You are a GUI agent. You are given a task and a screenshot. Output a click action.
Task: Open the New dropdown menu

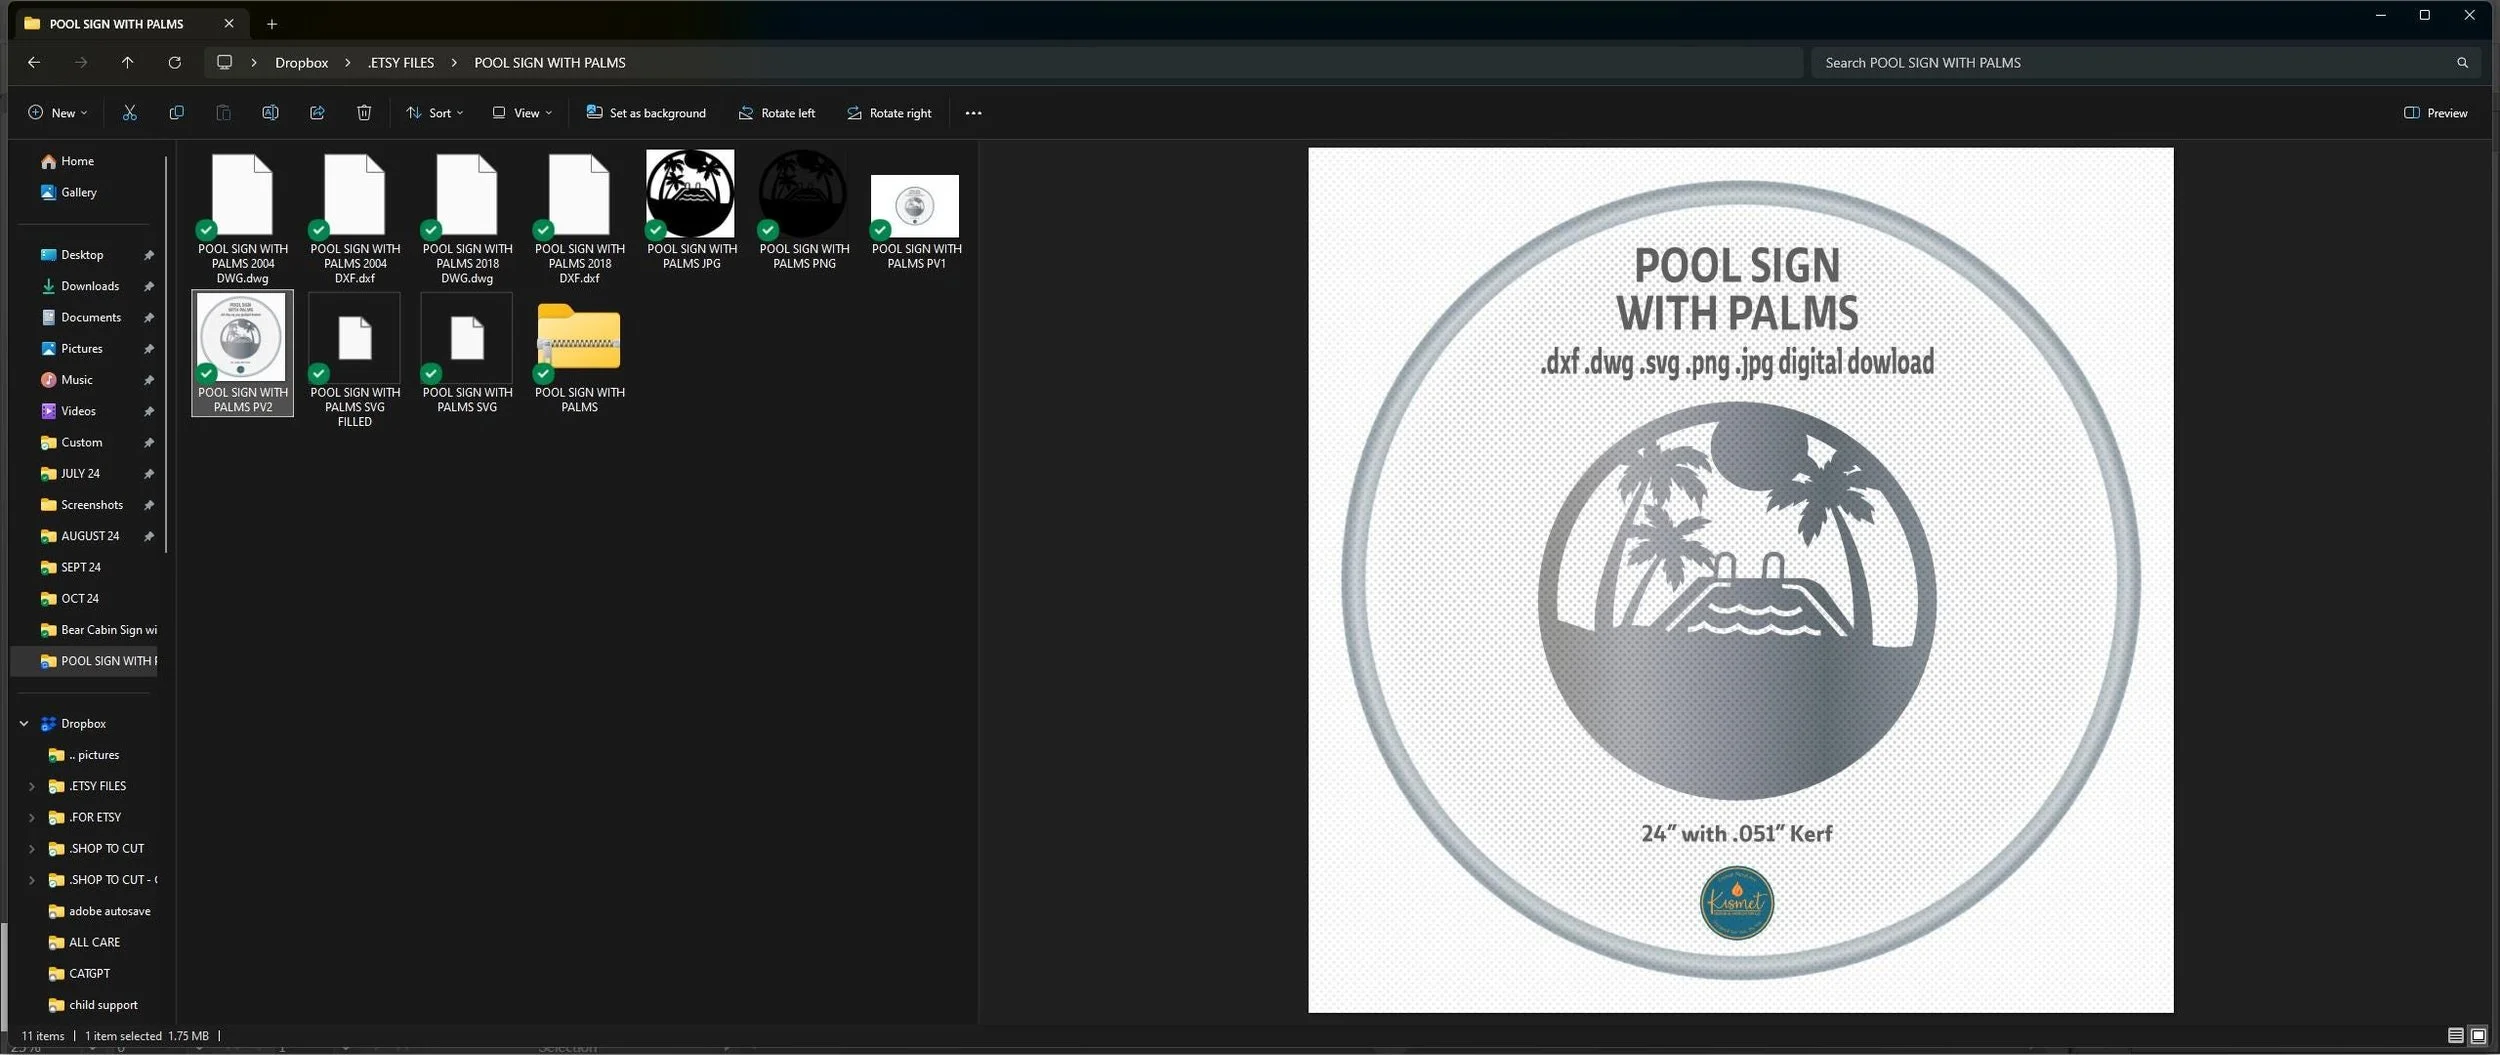[x=58, y=113]
